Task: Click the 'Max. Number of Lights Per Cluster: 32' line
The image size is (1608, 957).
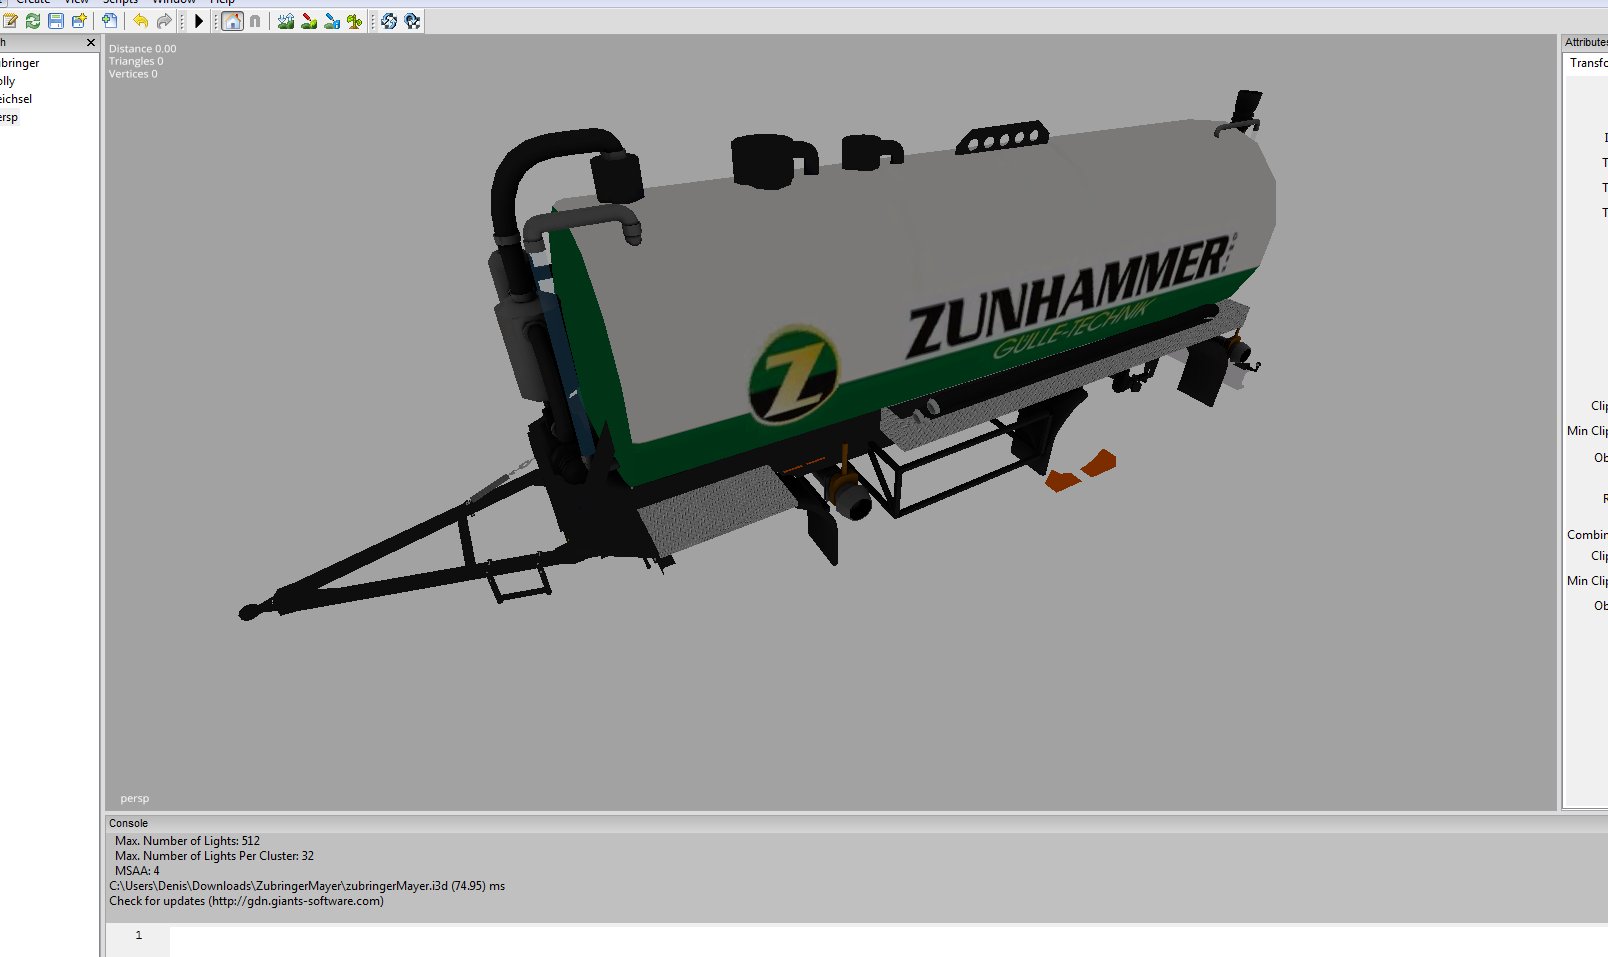Action: 214,856
